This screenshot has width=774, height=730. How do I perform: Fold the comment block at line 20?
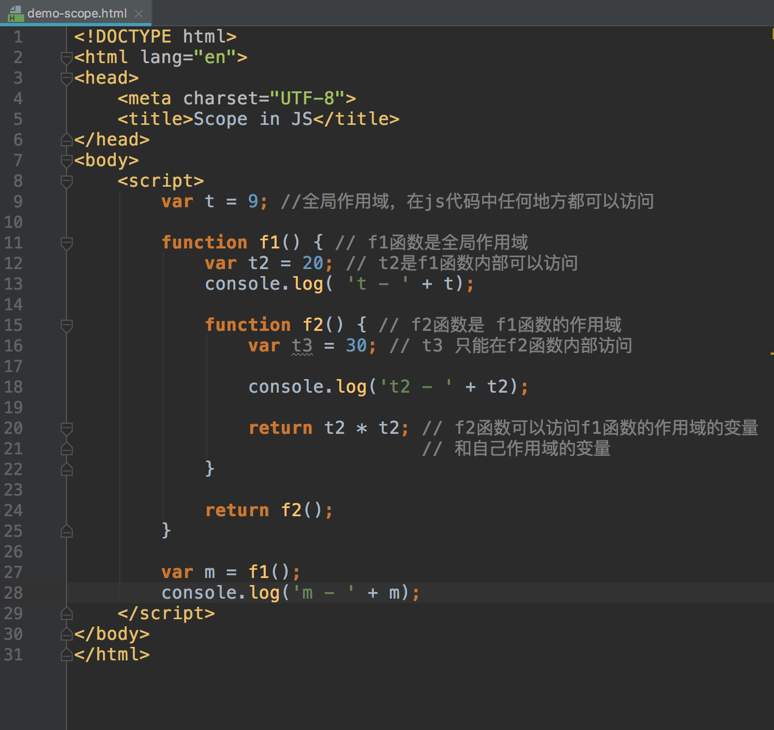pos(66,428)
